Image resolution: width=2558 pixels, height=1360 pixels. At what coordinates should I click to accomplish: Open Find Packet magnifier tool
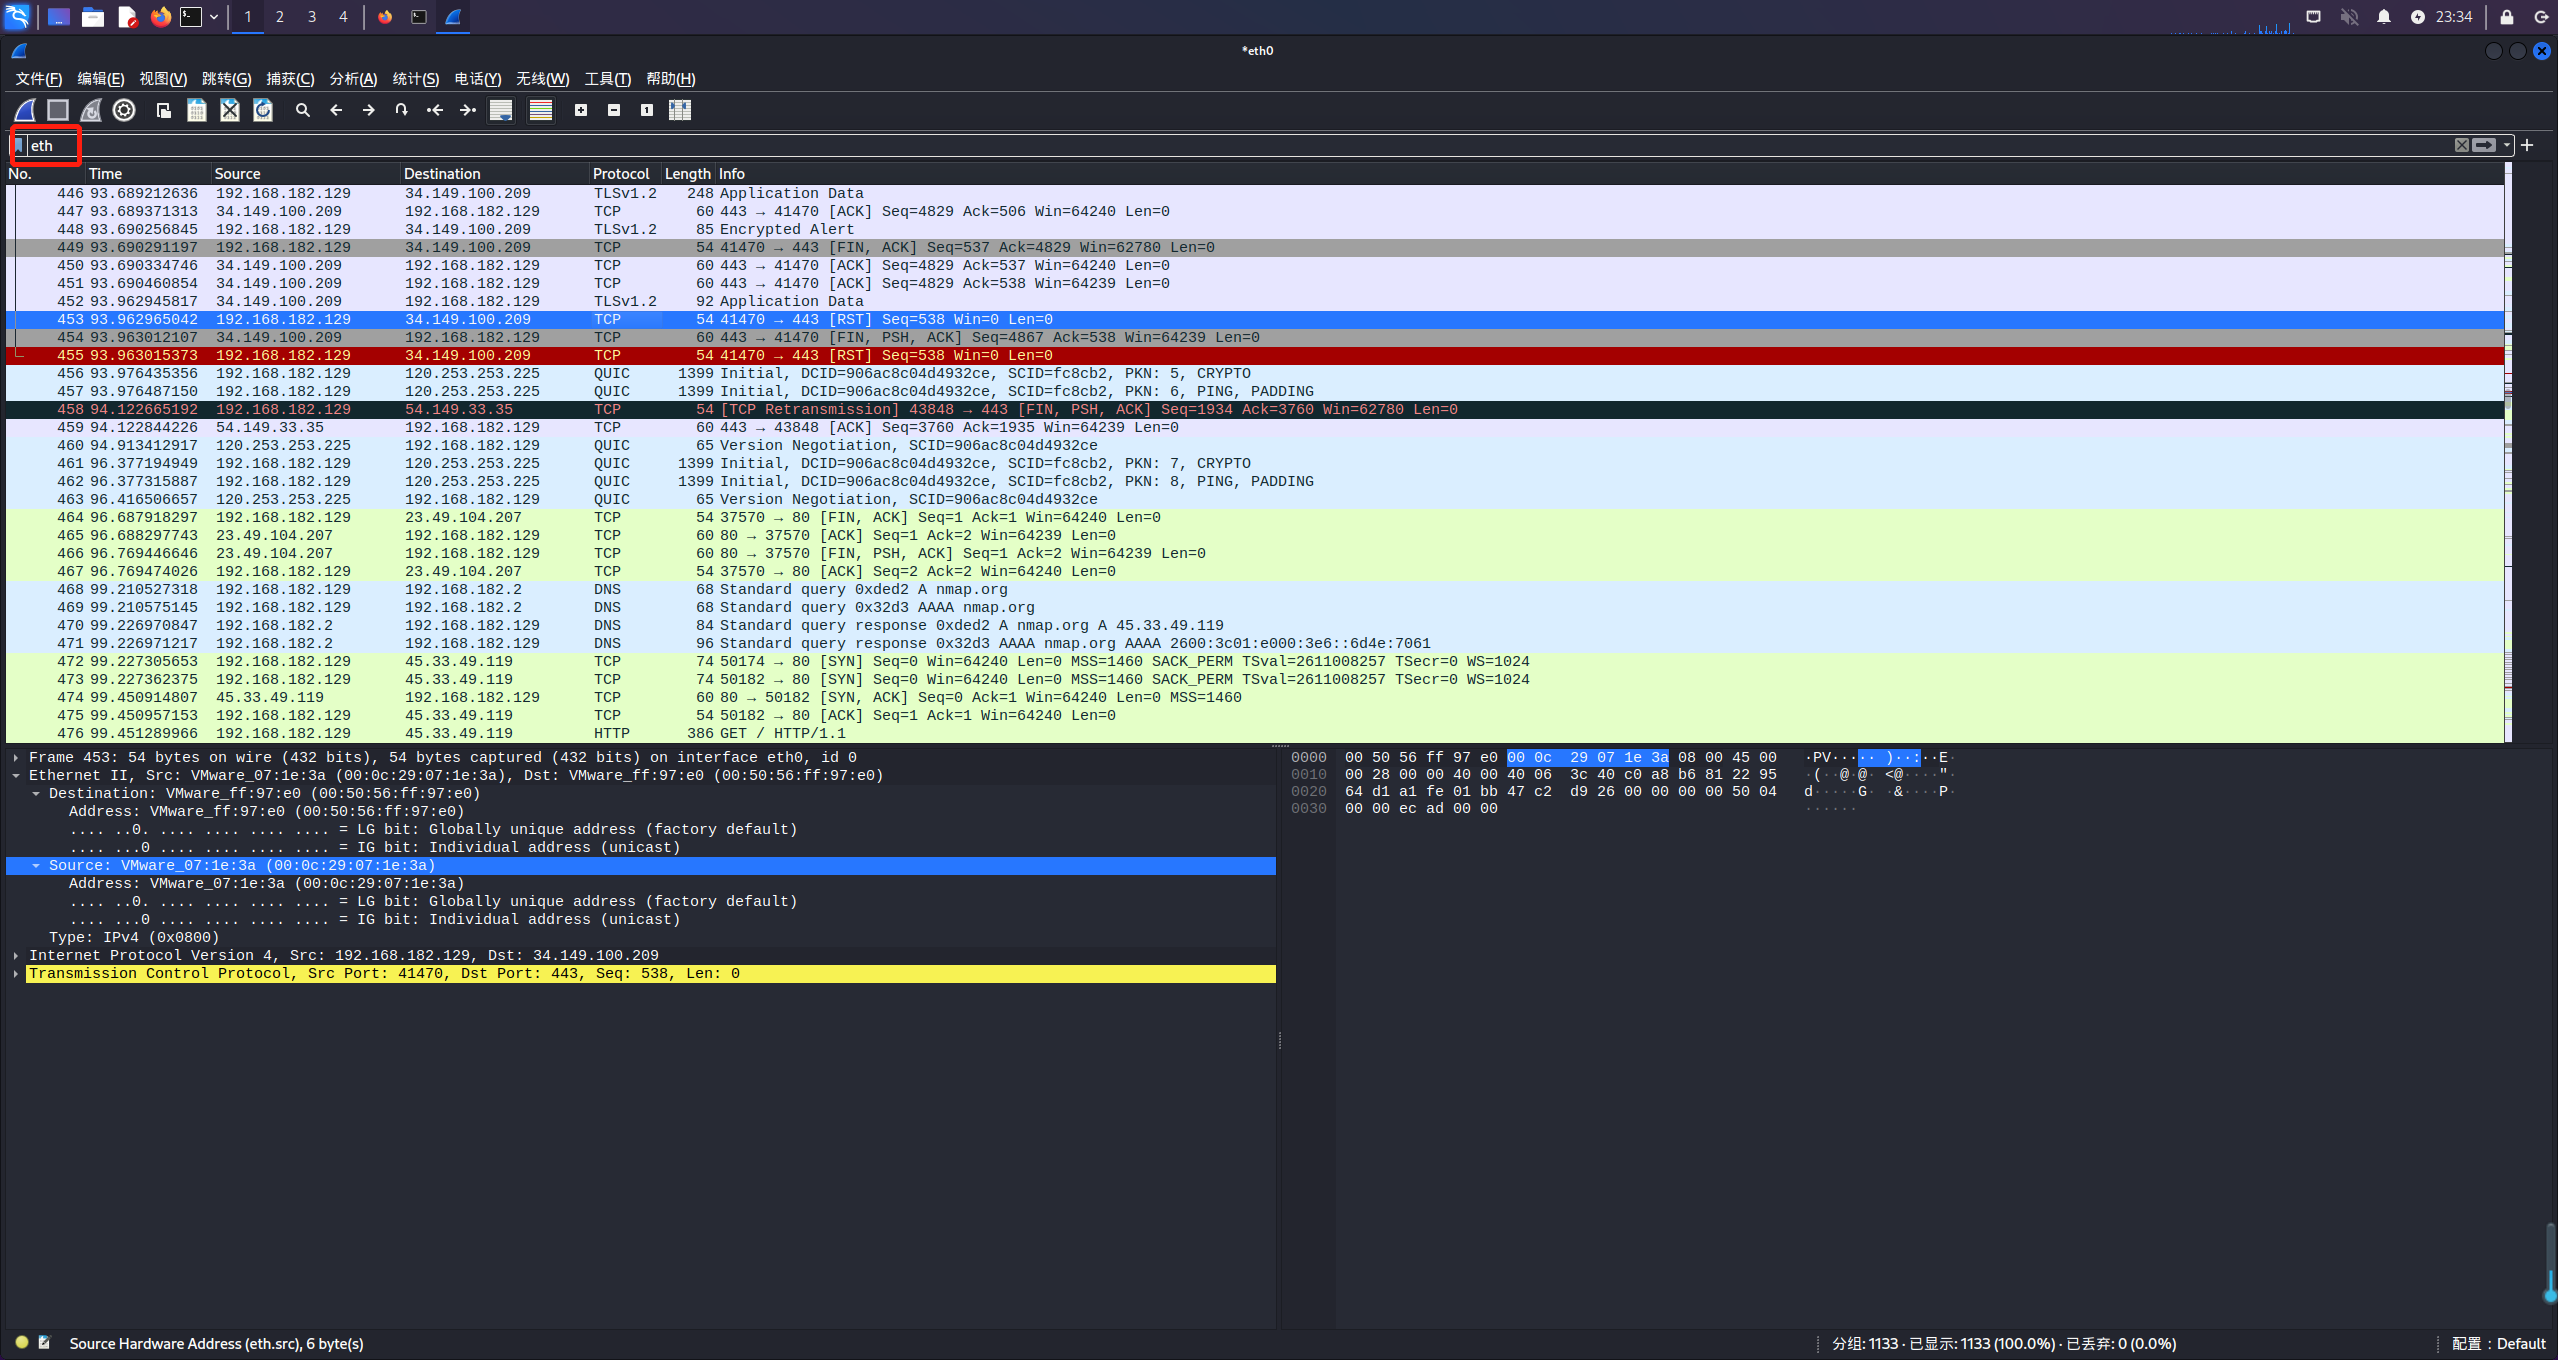tap(303, 110)
